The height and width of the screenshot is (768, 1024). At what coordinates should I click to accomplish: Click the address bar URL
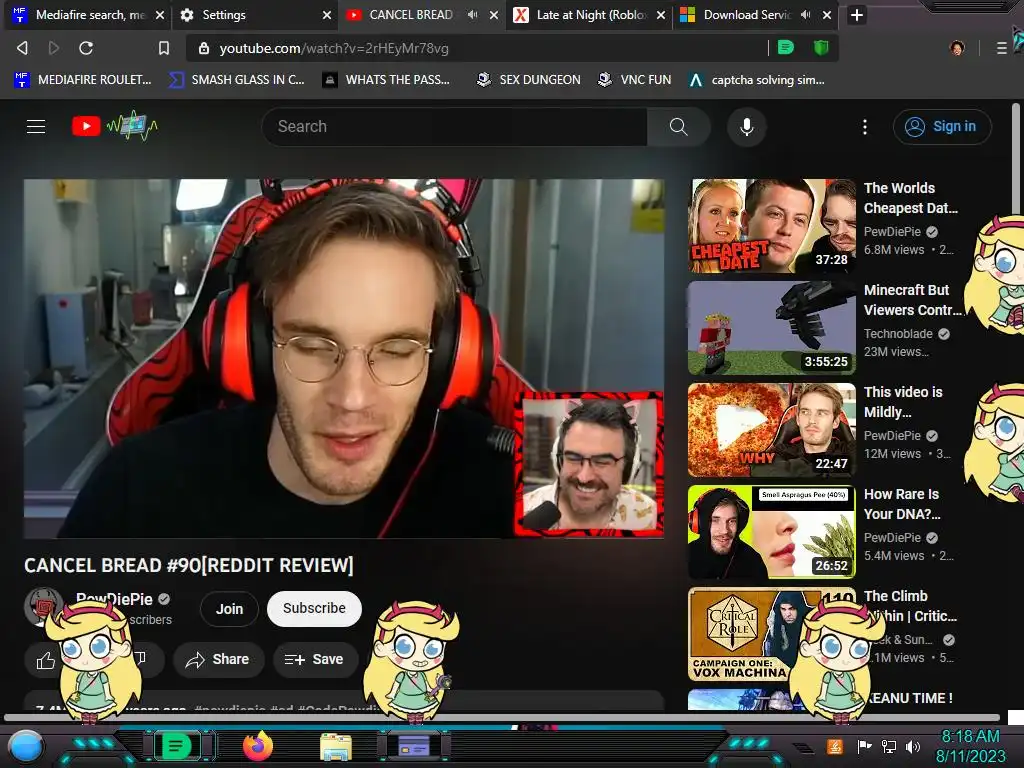point(334,48)
